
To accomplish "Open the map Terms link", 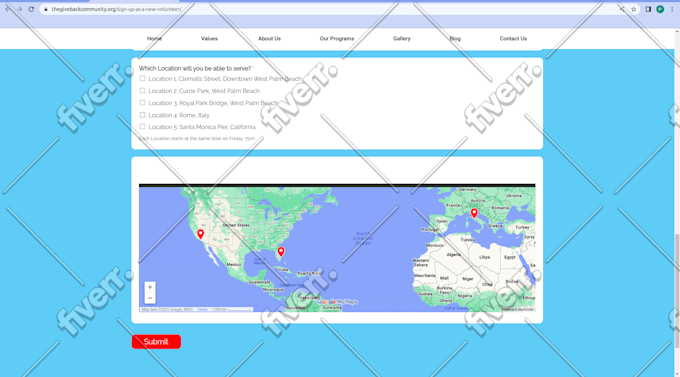I will [x=203, y=309].
